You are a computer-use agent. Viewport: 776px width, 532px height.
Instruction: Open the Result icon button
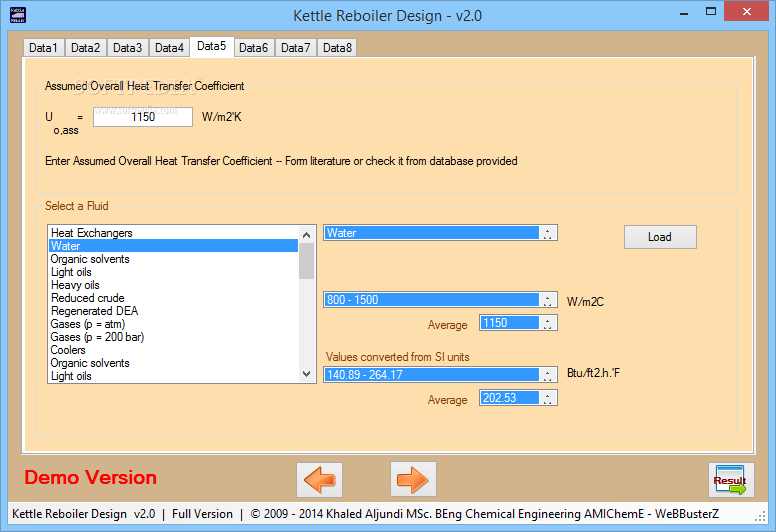coord(731,480)
